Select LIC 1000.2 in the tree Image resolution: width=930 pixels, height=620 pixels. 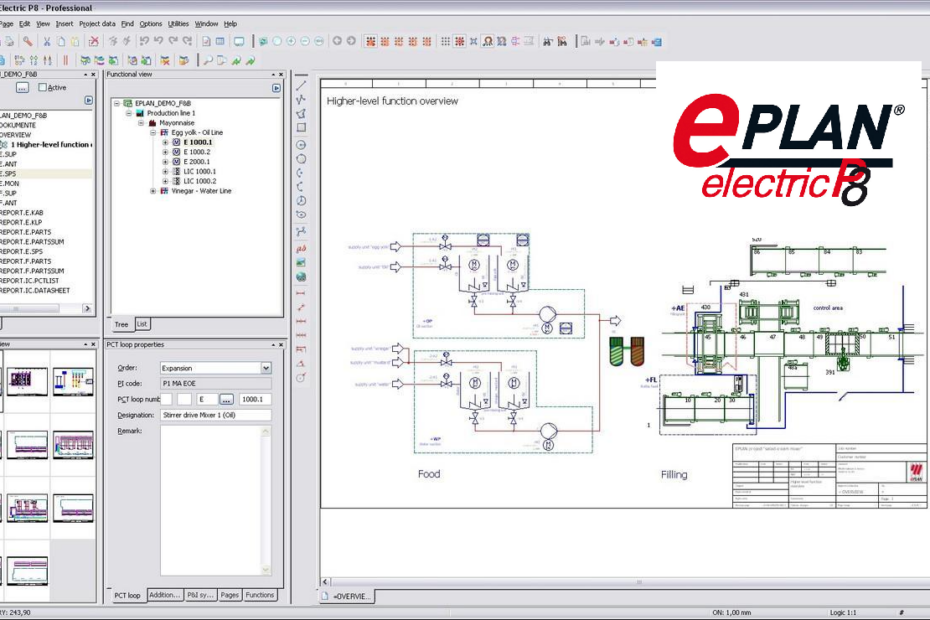(199, 181)
